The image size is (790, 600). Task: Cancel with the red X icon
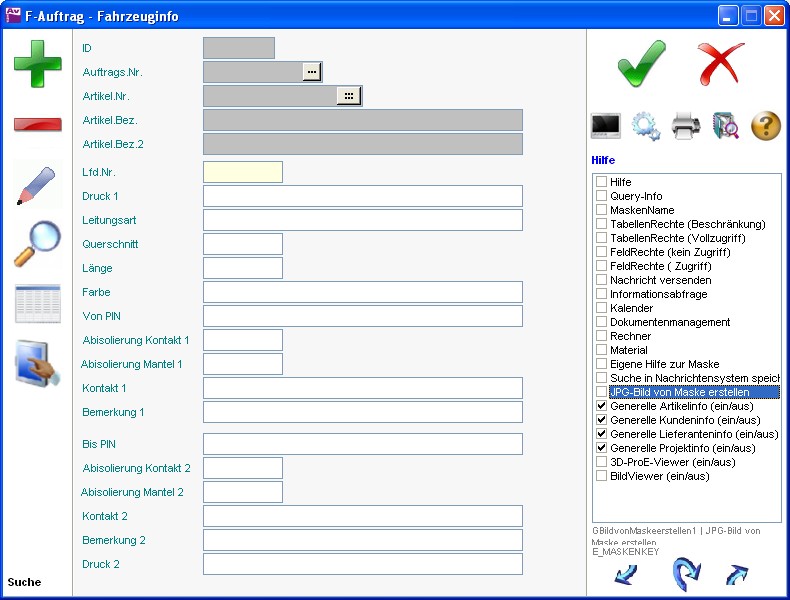(x=720, y=63)
